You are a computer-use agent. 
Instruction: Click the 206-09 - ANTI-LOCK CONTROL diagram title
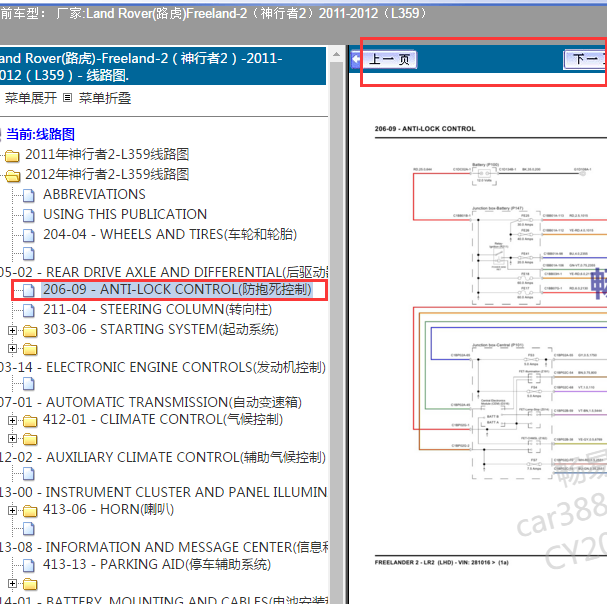click(425, 129)
